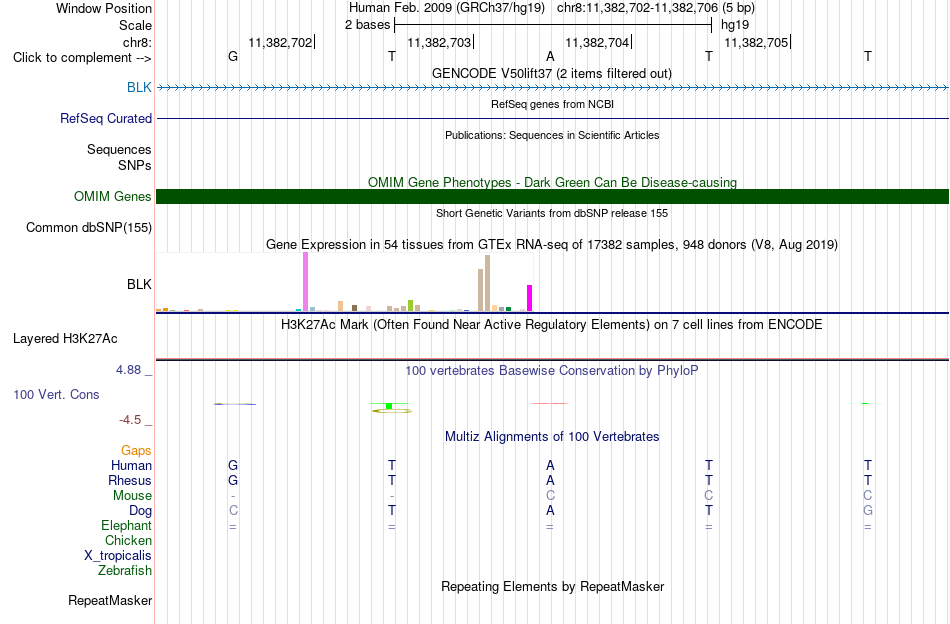Click the Mouse row's C under base A
Image resolution: width=950 pixels, height=624 pixels.
(x=550, y=496)
